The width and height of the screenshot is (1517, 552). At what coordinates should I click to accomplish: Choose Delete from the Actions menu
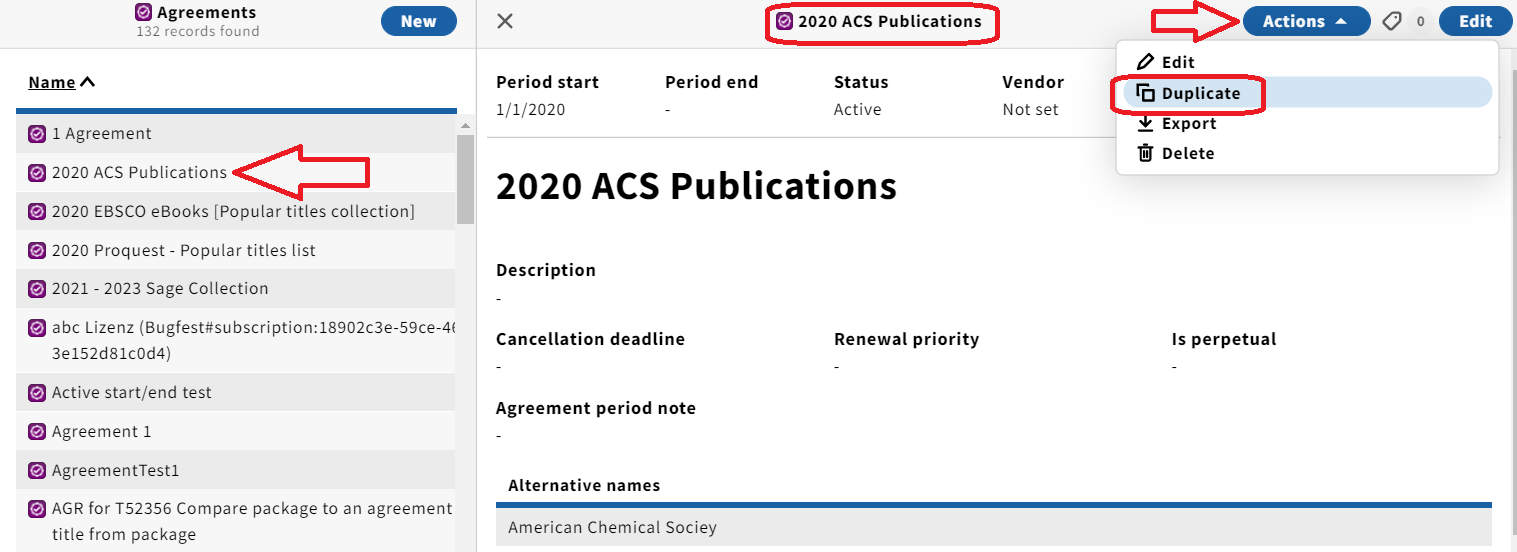pos(1306,153)
